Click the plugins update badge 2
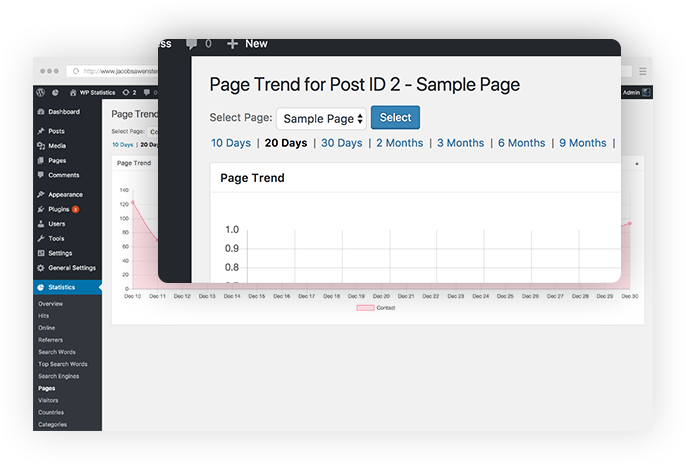 (76, 209)
